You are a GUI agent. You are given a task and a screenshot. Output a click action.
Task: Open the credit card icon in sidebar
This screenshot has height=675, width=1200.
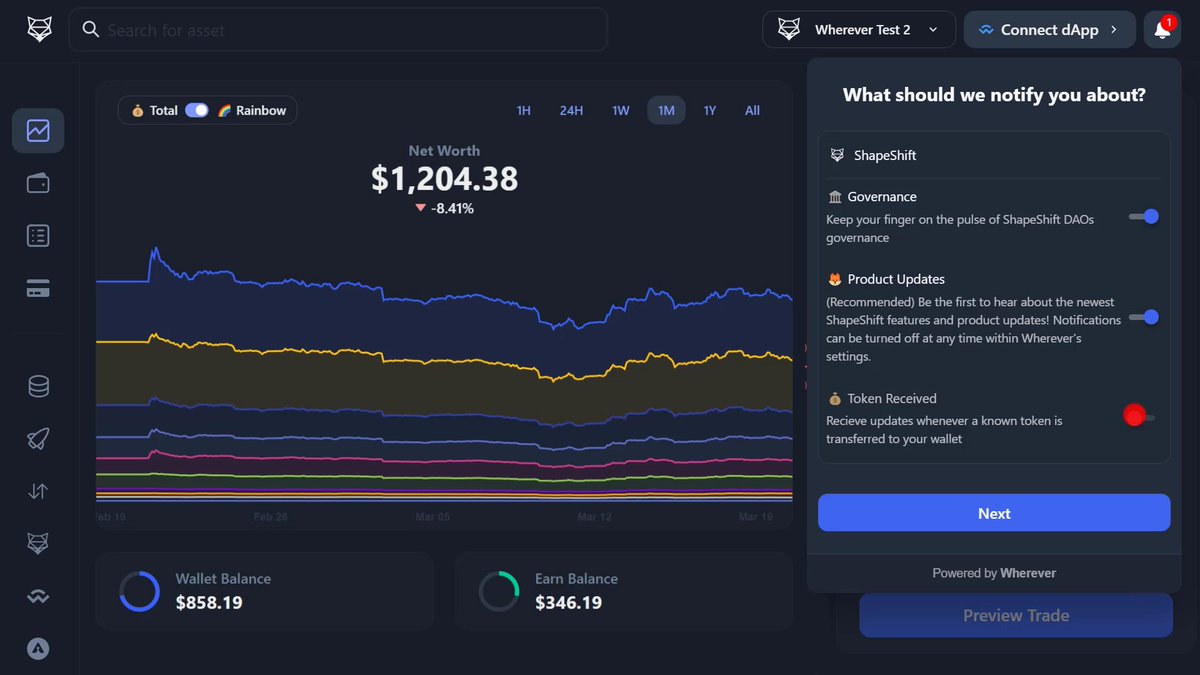click(38, 289)
